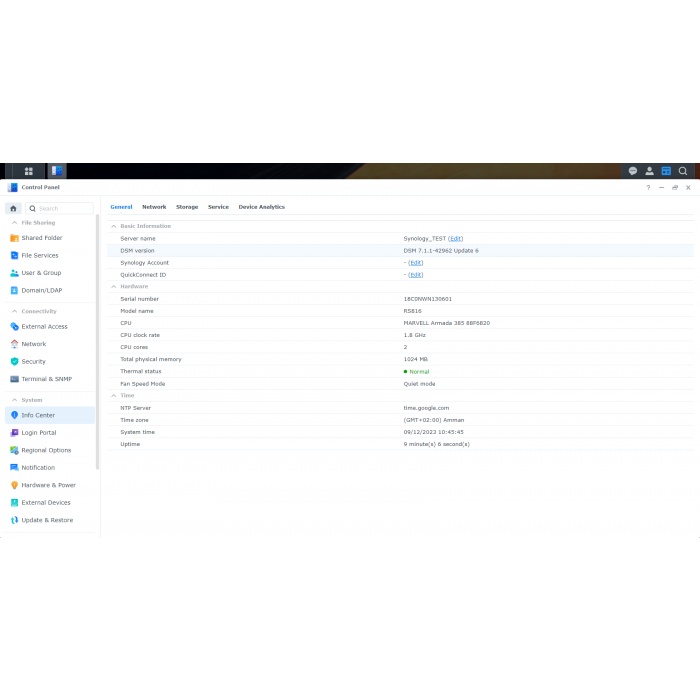700x700 pixels.
Task: Open Shared Folder settings
Action: 41,238
